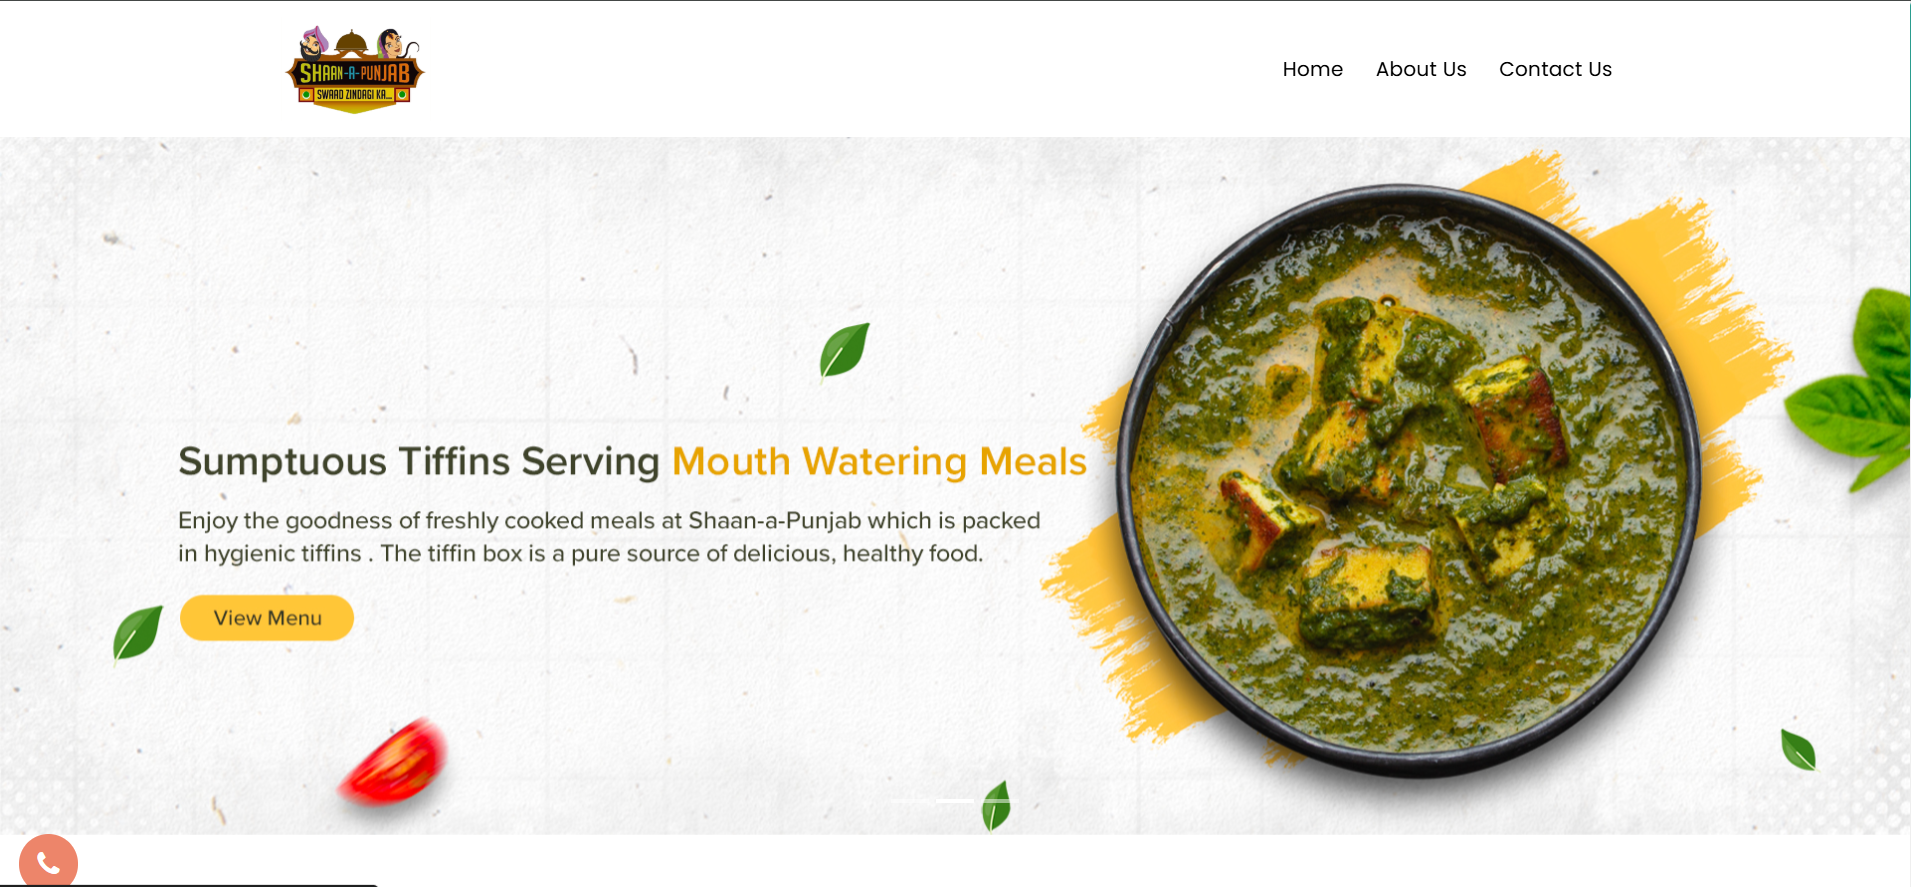
Task: Click the yellow 'Mouth Watering Meals' text
Action: tap(879, 461)
